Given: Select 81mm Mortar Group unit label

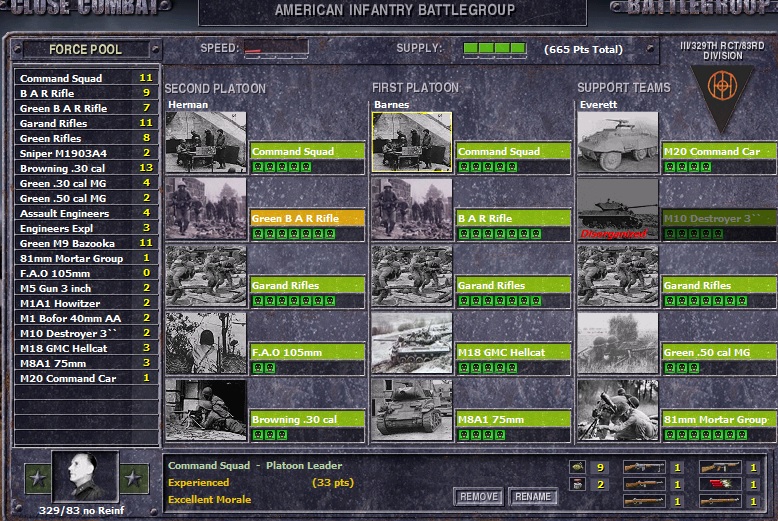Looking at the screenshot, I should click(x=719, y=419).
